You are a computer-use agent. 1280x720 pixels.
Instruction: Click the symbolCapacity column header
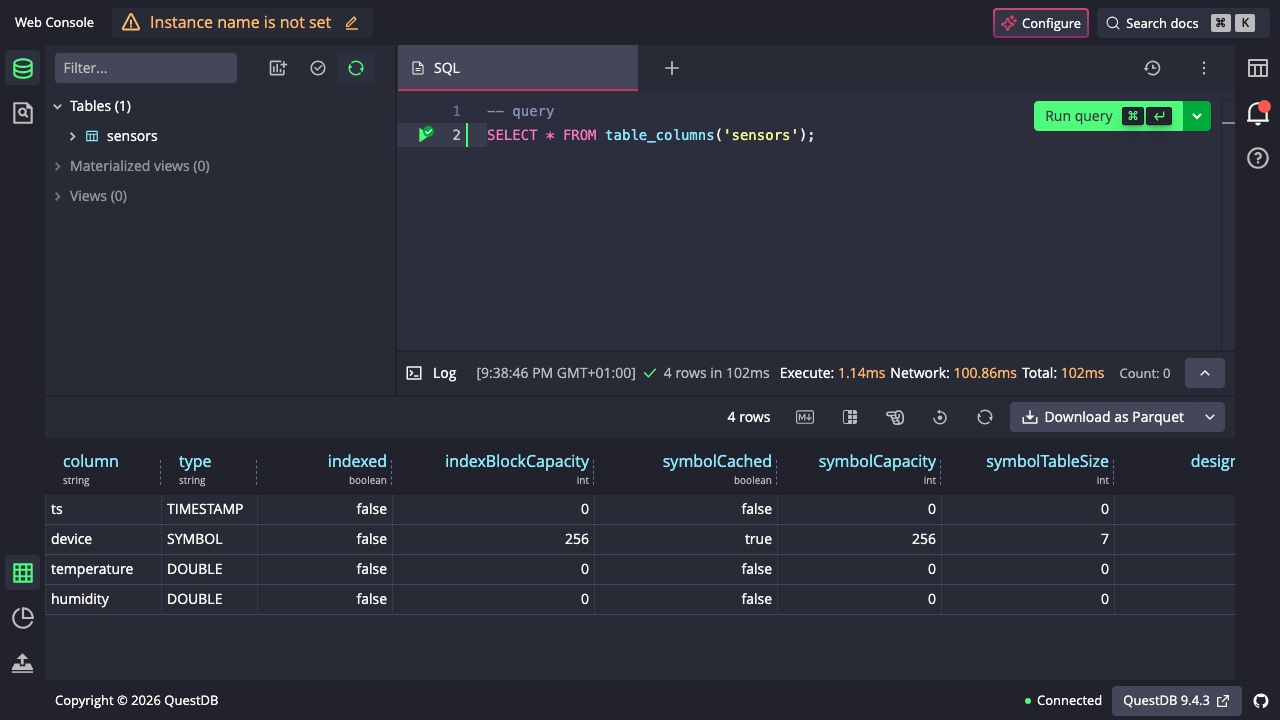pyautogui.click(x=877, y=461)
